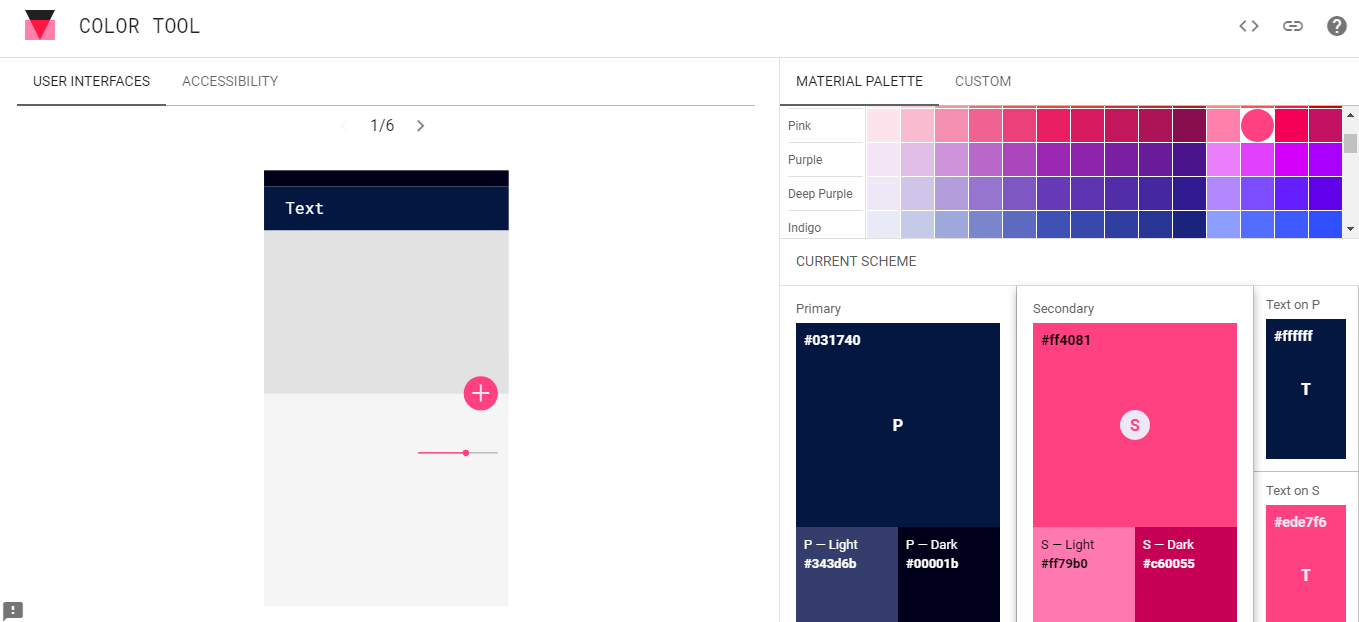Switch to the USER INTERFACES tab

[90, 81]
